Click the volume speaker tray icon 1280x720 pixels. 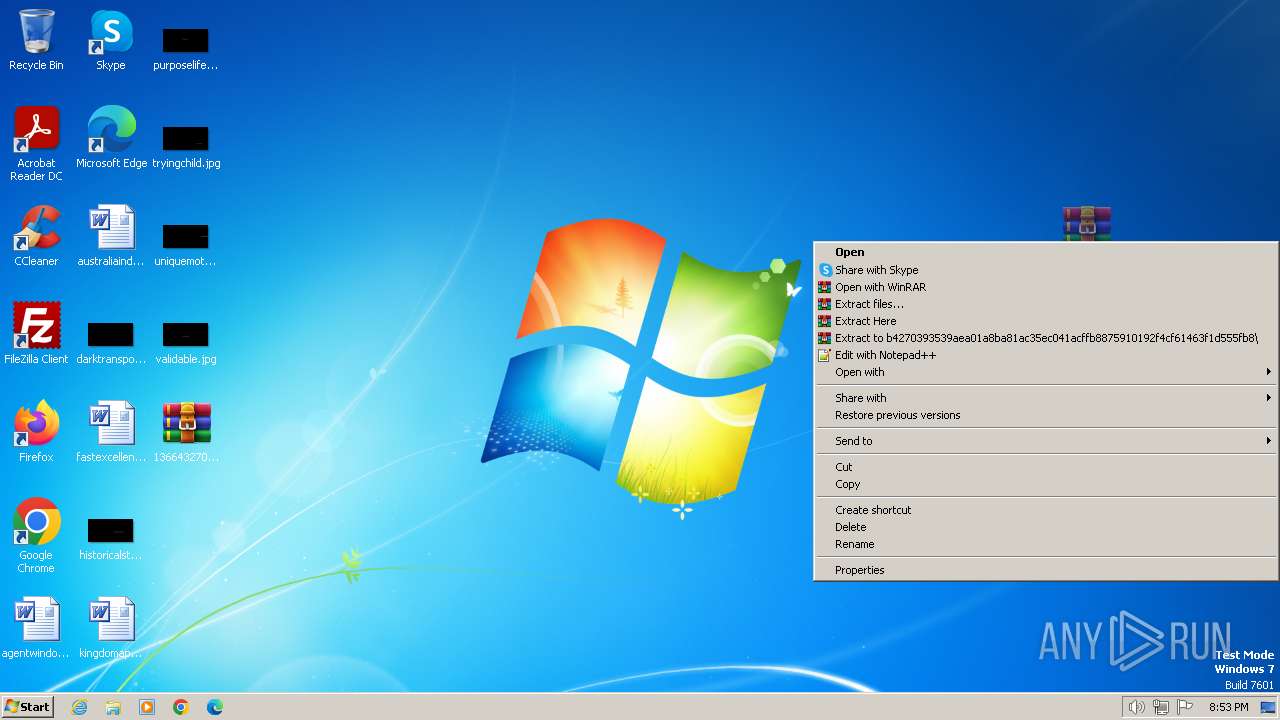tap(1136, 707)
